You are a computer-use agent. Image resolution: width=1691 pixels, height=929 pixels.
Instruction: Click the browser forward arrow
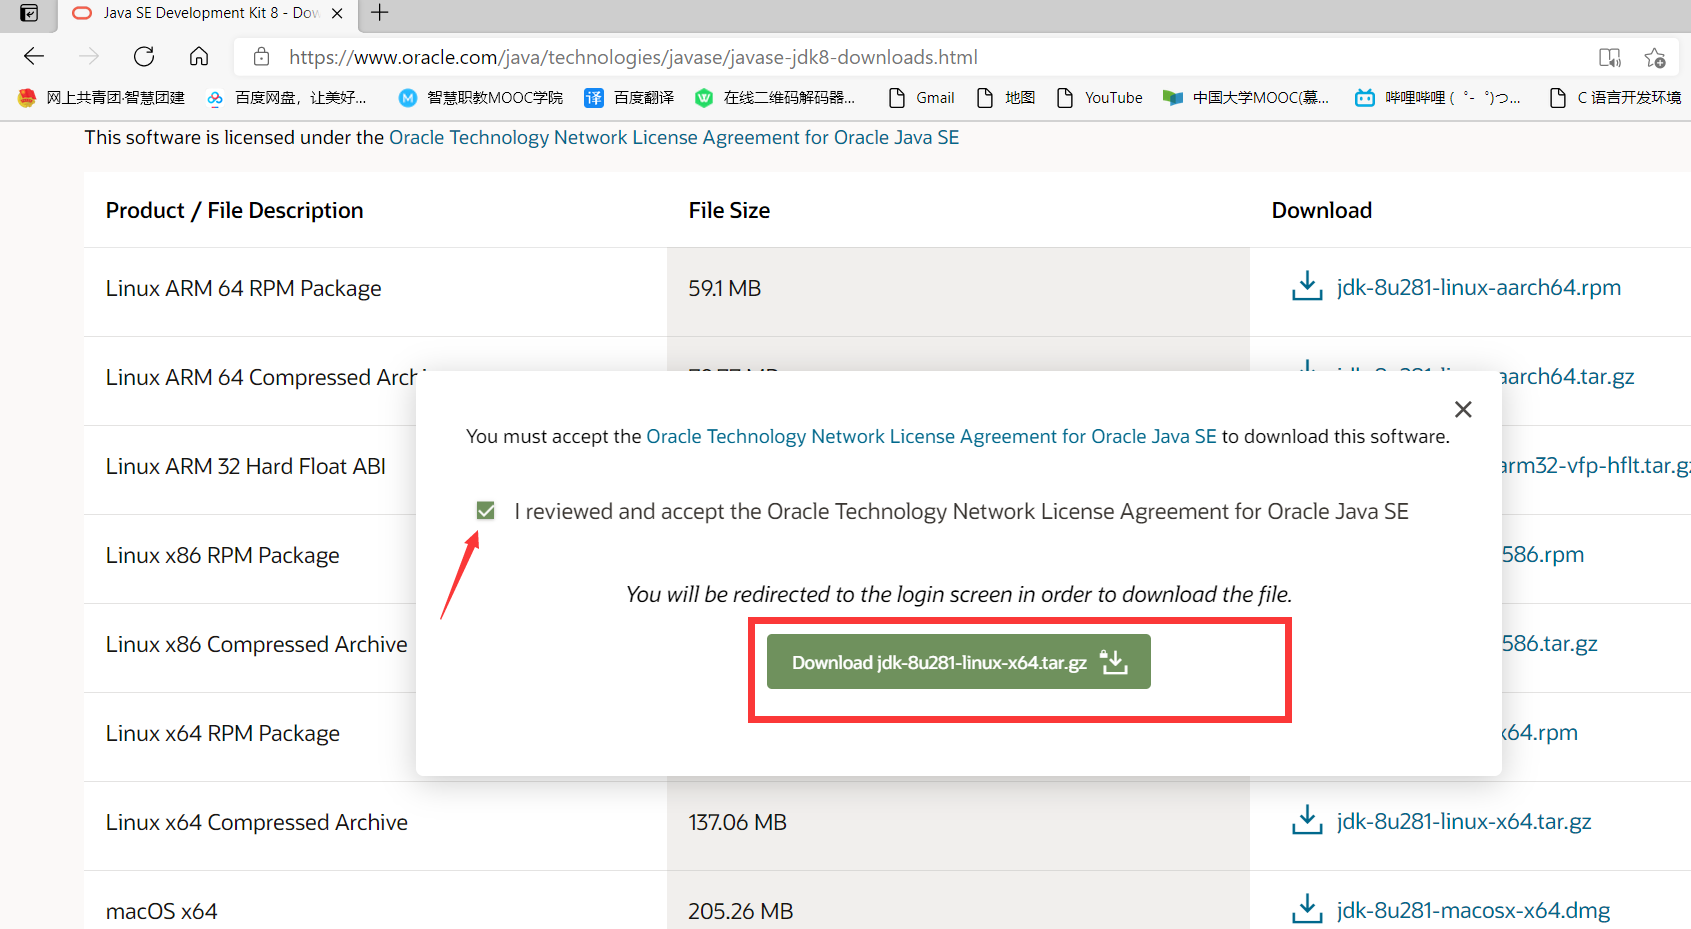click(x=89, y=56)
